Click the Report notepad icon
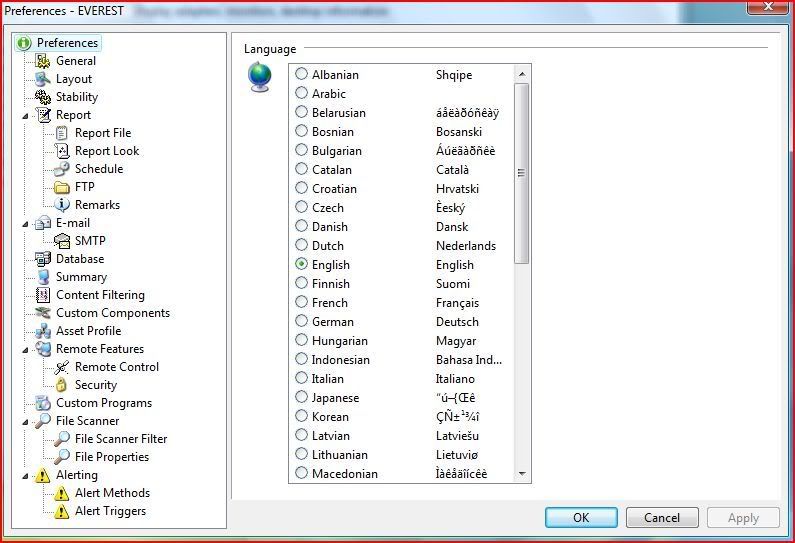The height and width of the screenshot is (543, 795). pos(43,115)
